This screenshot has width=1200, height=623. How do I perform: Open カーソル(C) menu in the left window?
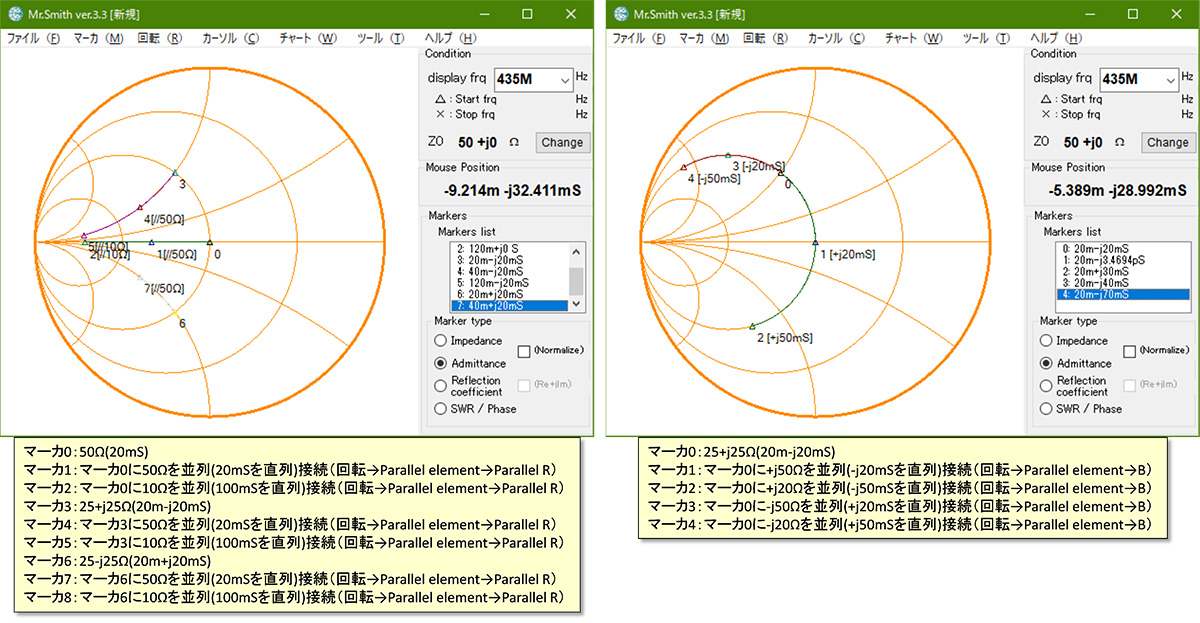pyautogui.click(x=231, y=38)
